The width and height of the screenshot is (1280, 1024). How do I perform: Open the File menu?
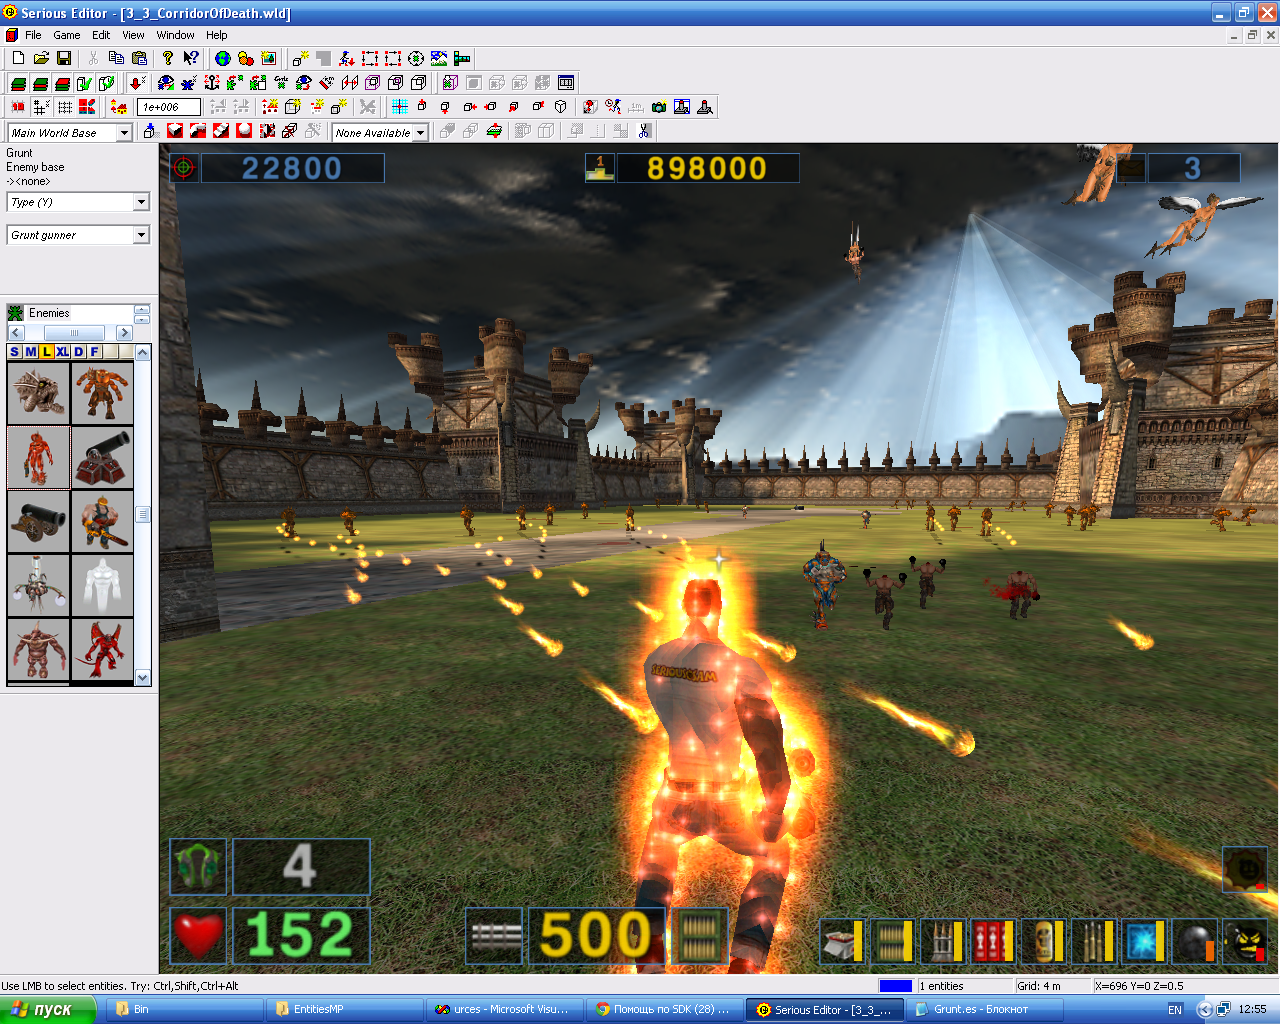(x=33, y=35)
